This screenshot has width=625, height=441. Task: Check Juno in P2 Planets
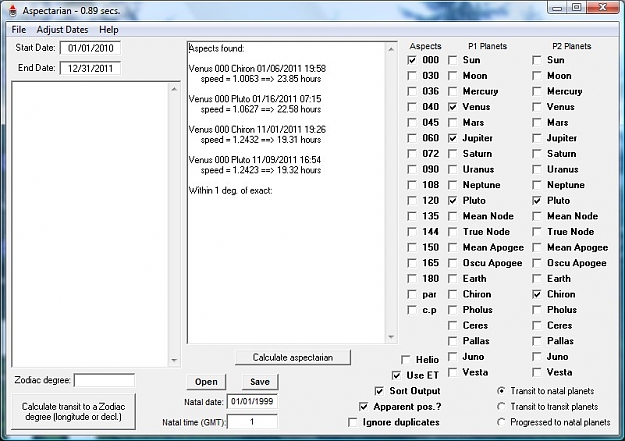click(537, 357)
